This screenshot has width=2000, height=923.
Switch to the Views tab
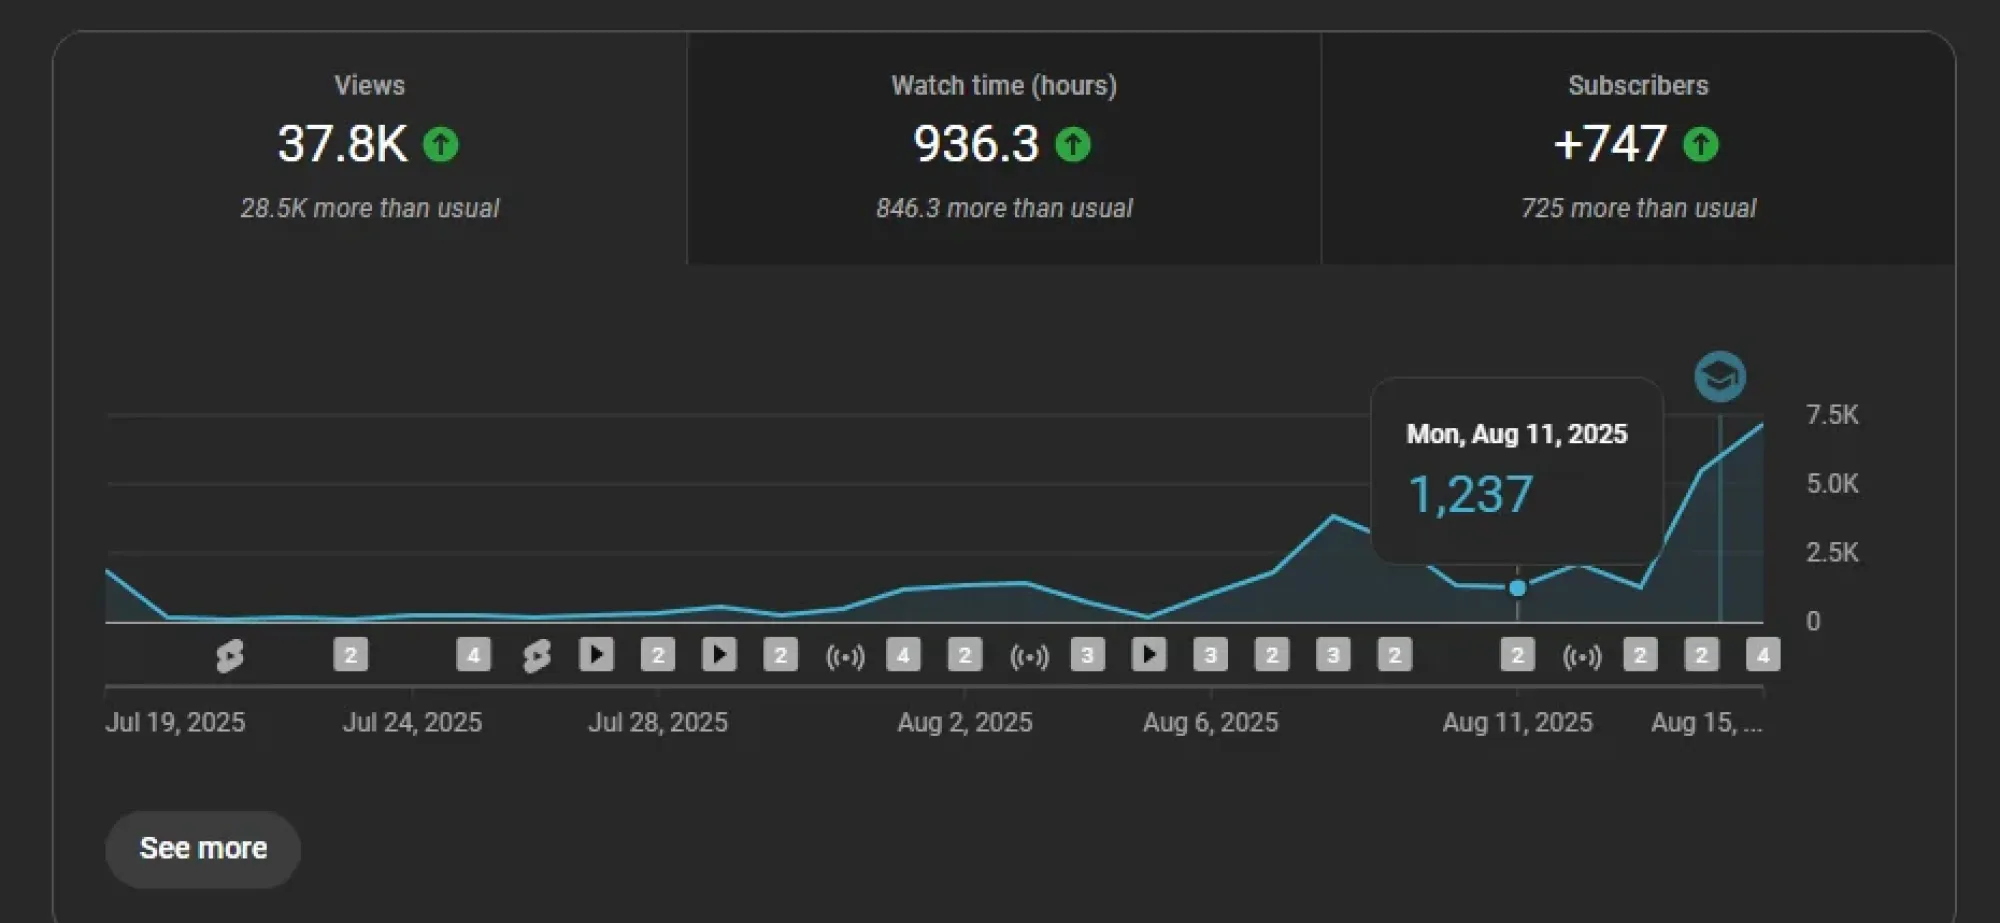[369, 146]
